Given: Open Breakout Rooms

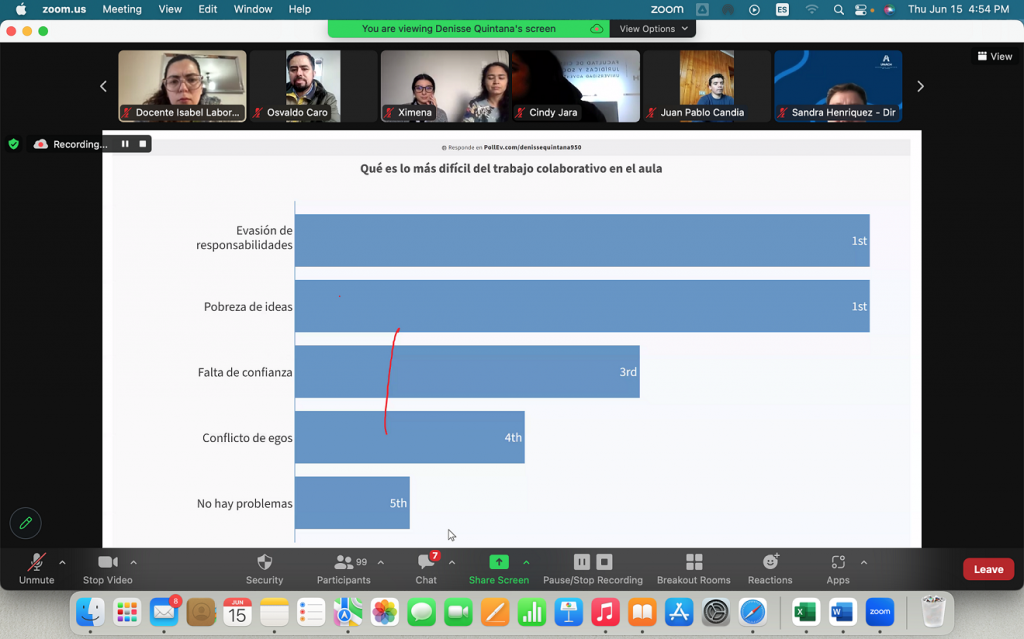Looking at the screenshot, I should tap(693, 562).
